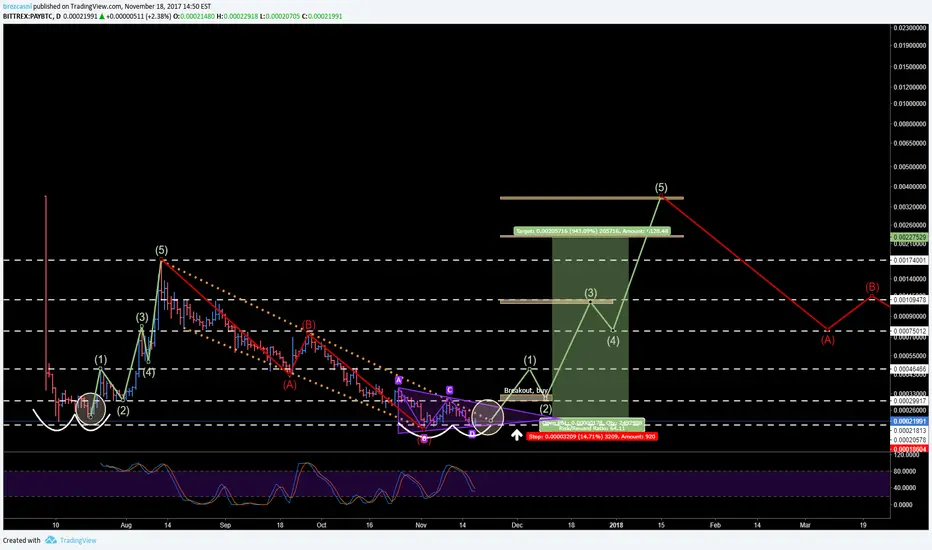Click the projected (5) wave label at top
The width and height of the screenshot is (932, 550).
click(x=661, y=187)
